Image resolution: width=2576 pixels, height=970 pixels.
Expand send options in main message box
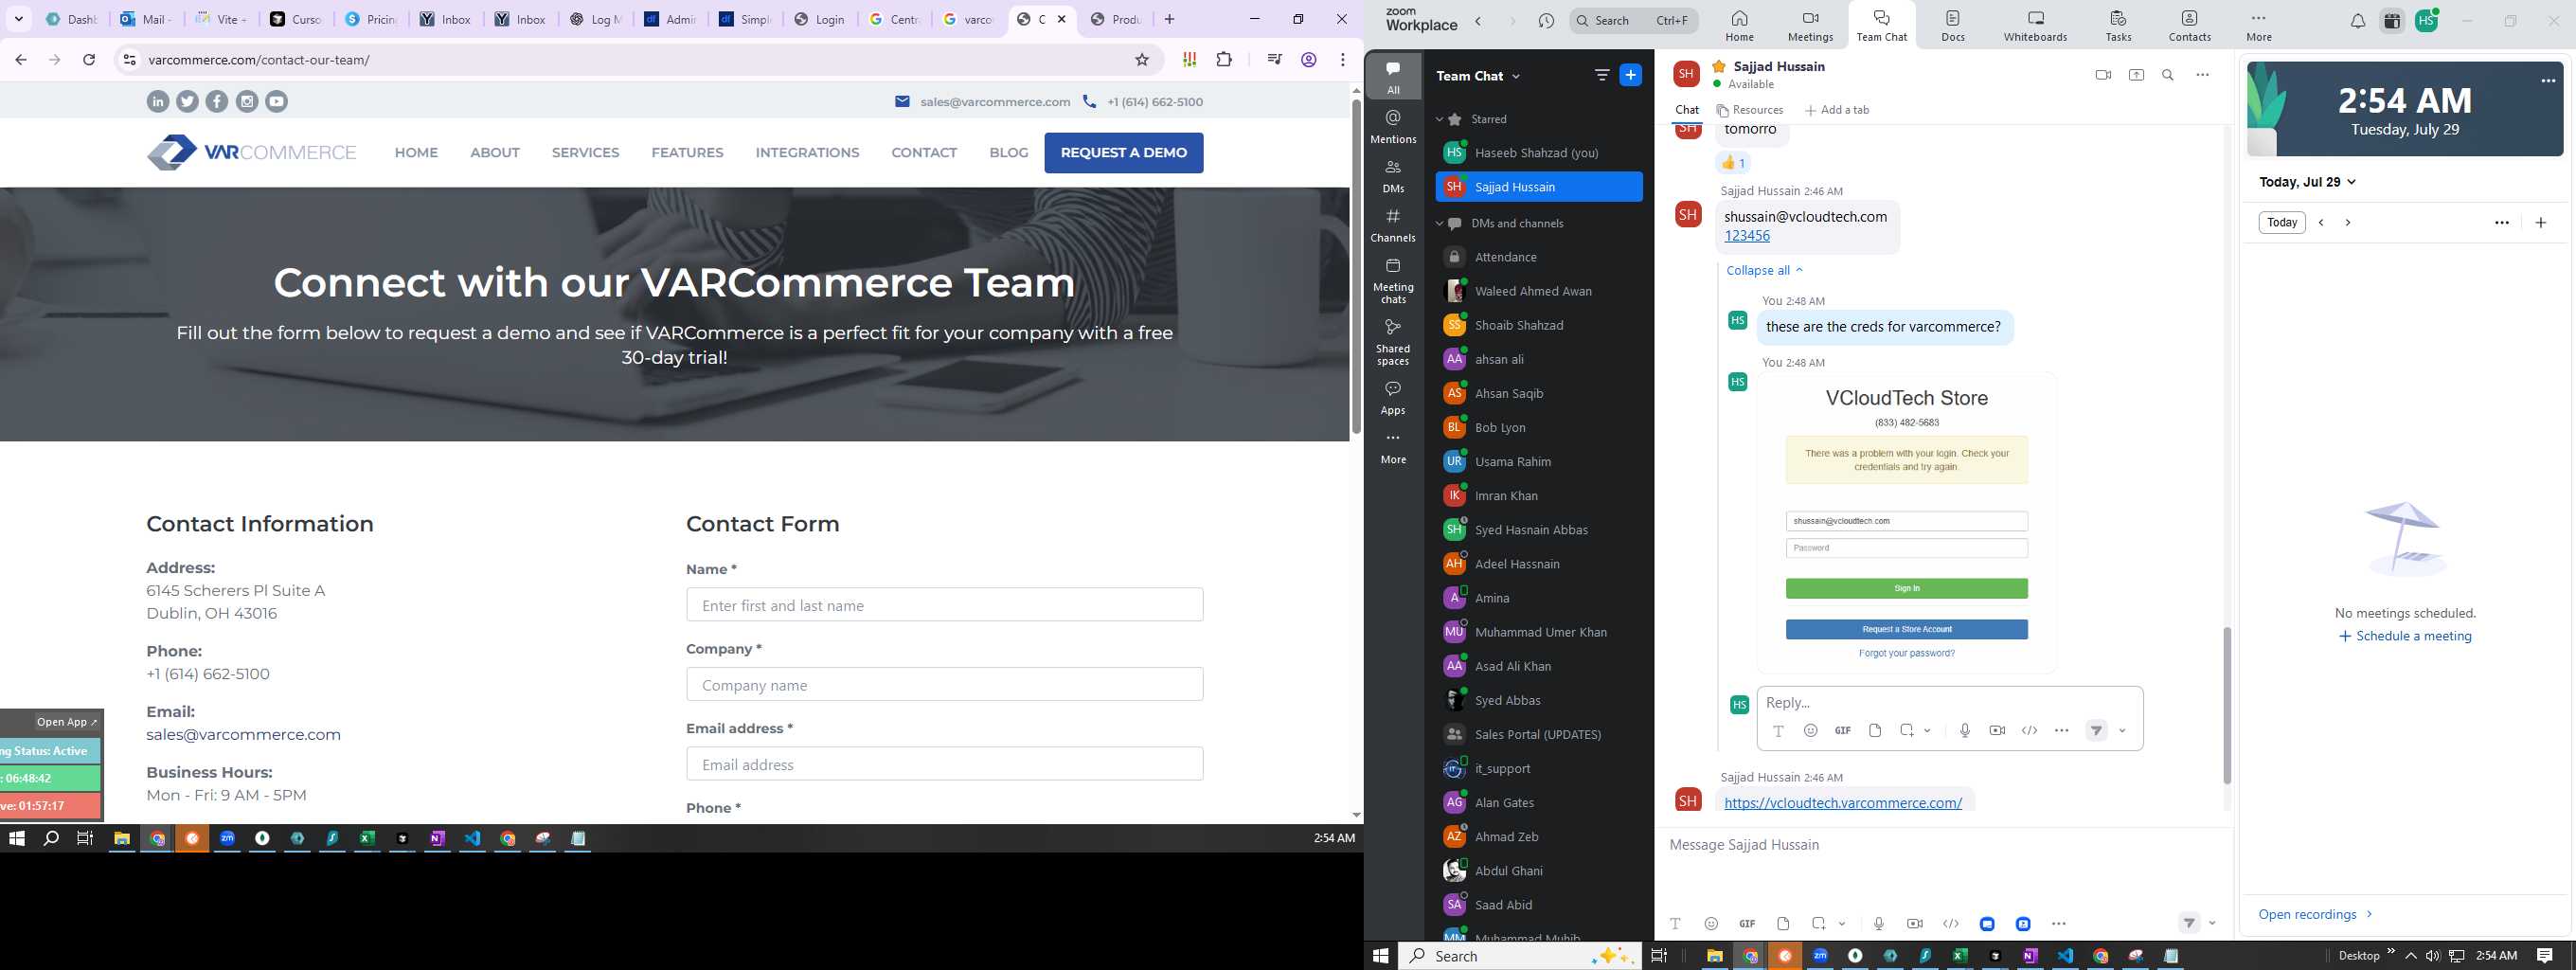[x=2212, y=923]
